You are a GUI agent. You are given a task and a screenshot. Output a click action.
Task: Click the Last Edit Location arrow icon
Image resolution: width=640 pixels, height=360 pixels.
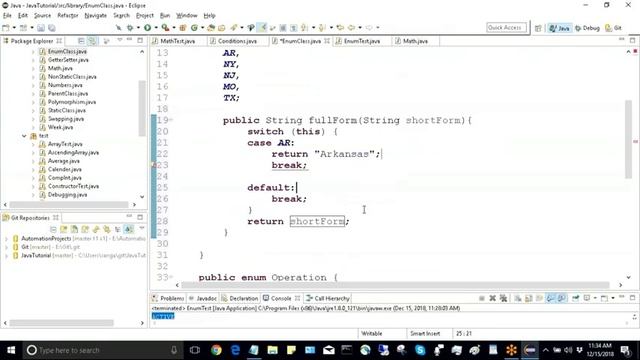340,28
